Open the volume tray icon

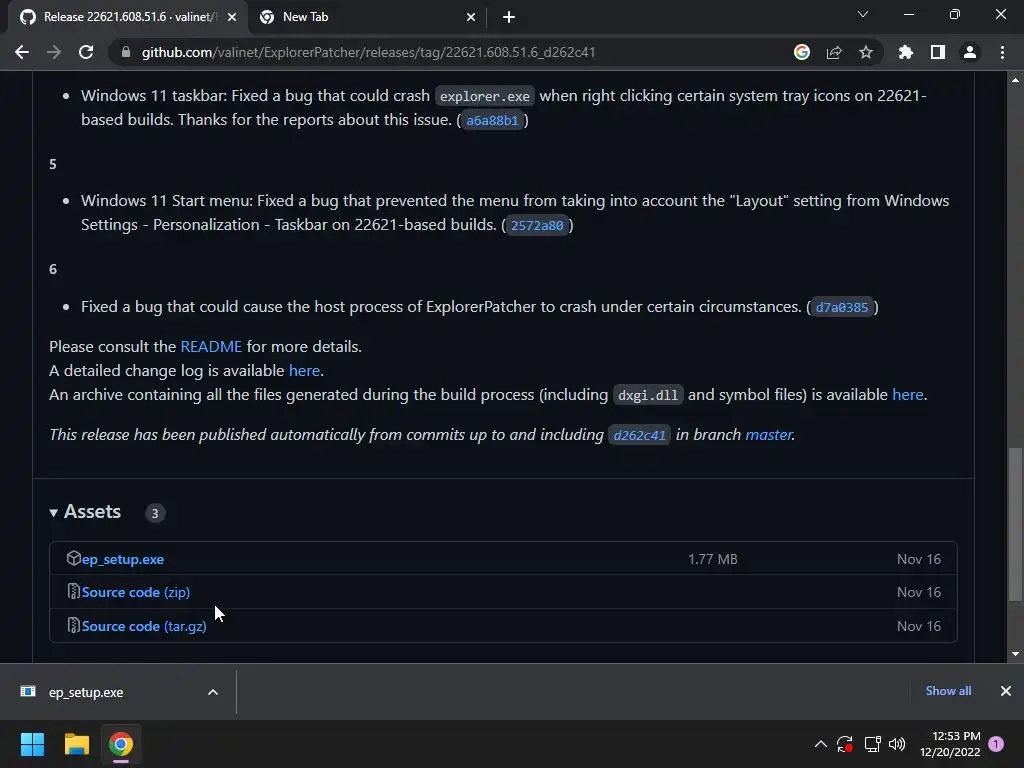[897, 744]
